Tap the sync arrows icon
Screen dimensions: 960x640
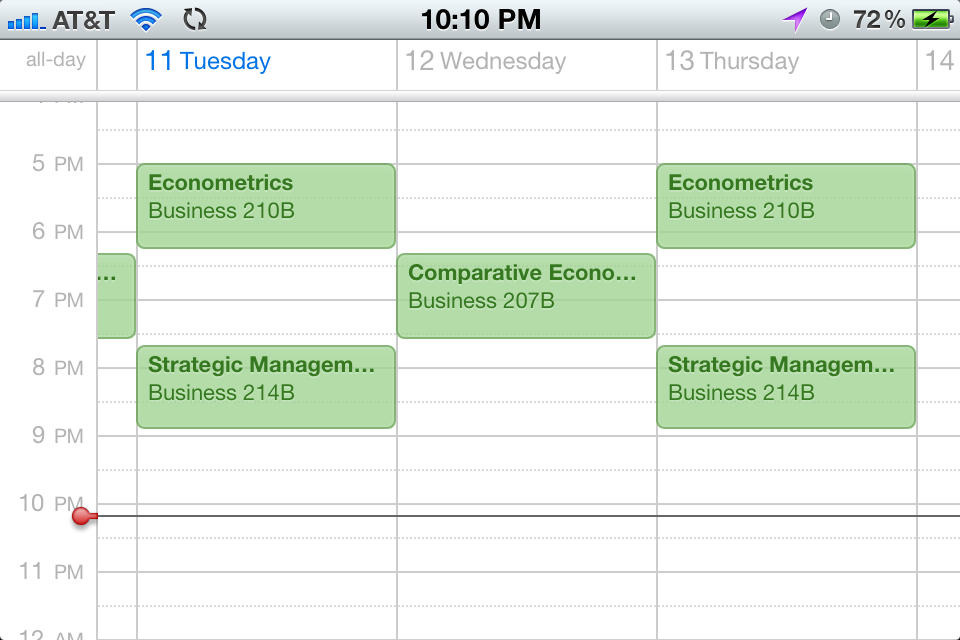[x=195, y=20]
